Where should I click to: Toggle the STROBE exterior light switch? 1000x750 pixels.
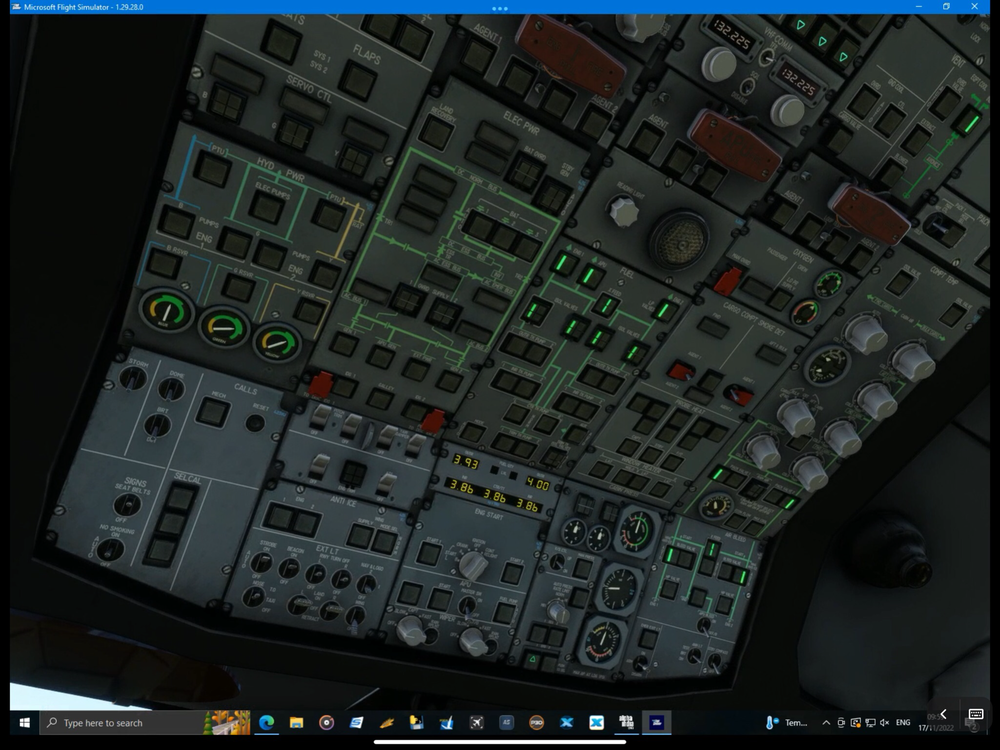coord(262,563)
